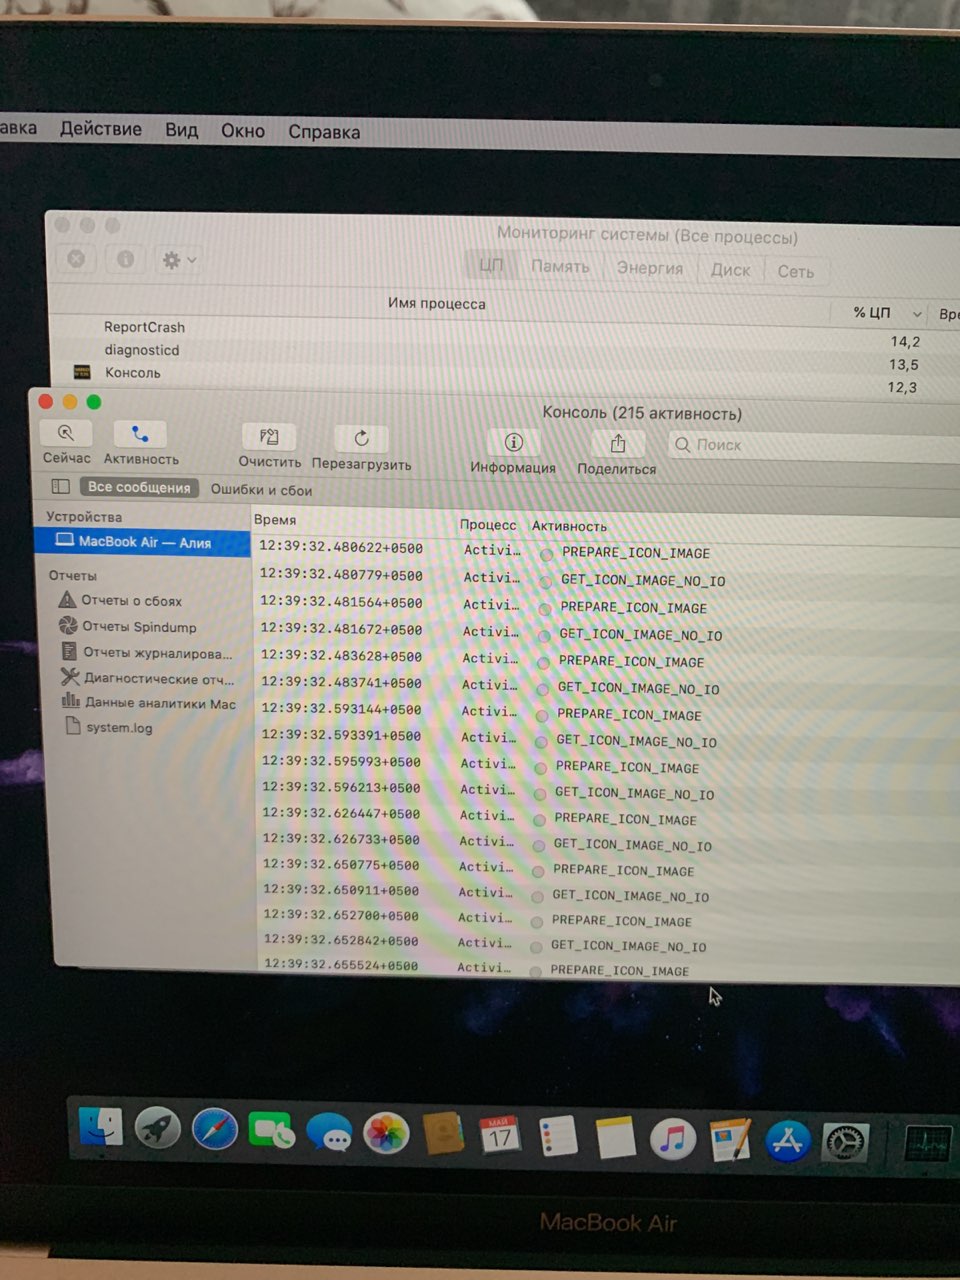Click the Очистить (Clear) icon in Console
Screen dimensions: 960x1280
coord(269,437)
